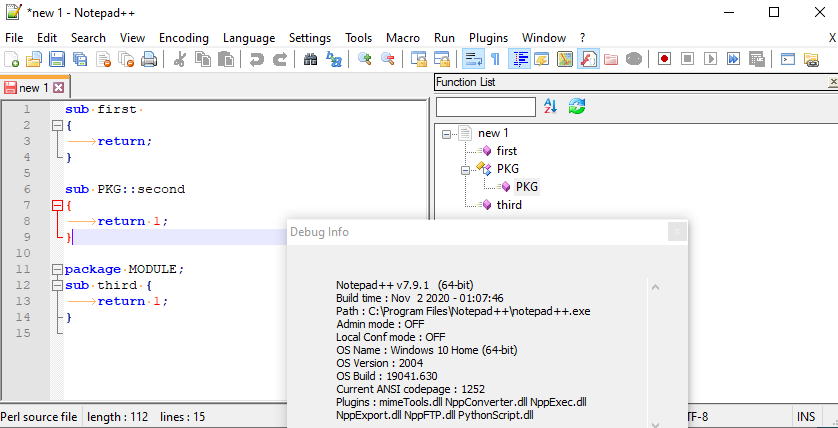Toggle the Document Map panel

point(565,59)
